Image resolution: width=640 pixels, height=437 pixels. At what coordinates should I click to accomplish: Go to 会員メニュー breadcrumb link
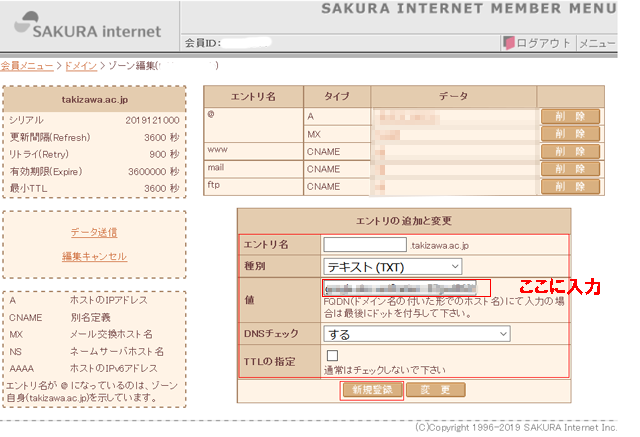pyautogui.click(x=27, y=66)
